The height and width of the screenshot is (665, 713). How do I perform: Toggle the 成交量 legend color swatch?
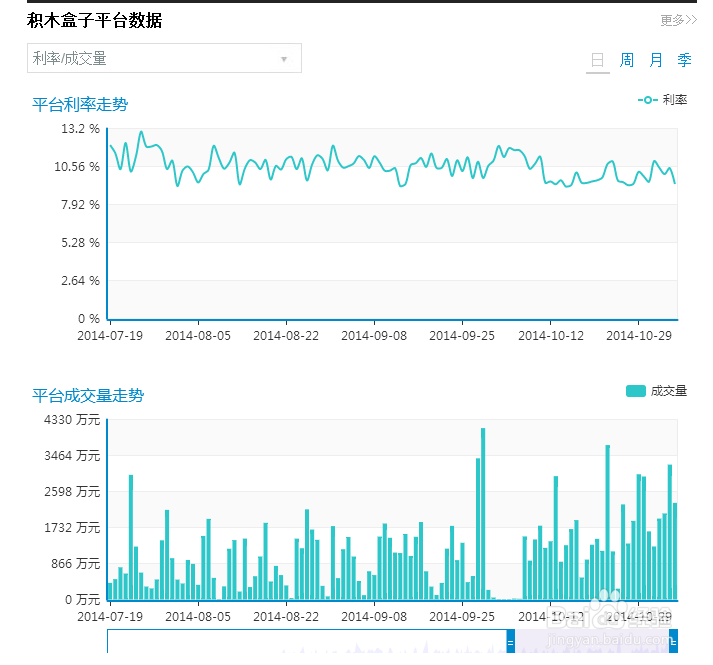tap(636, 391)
